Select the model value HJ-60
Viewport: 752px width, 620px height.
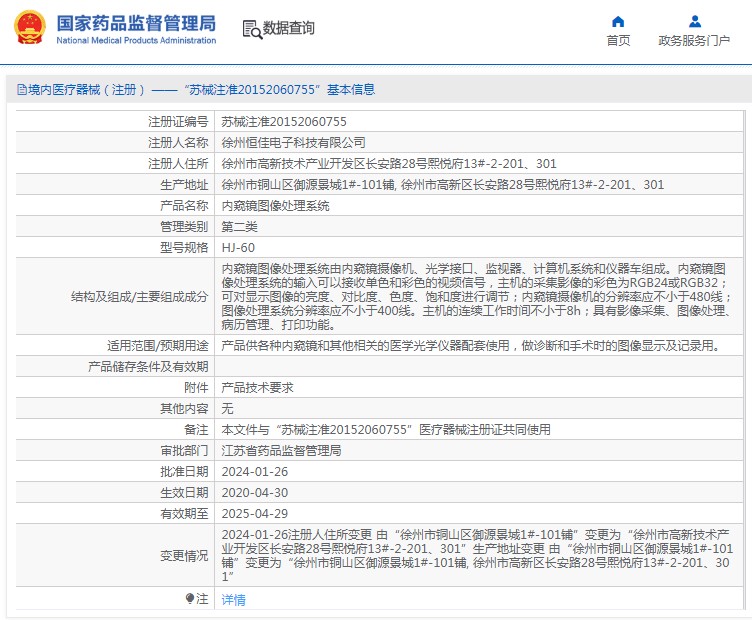tap(238, 247)
